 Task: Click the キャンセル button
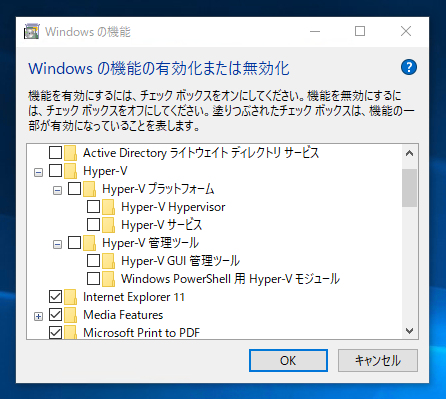coord(378,360)
